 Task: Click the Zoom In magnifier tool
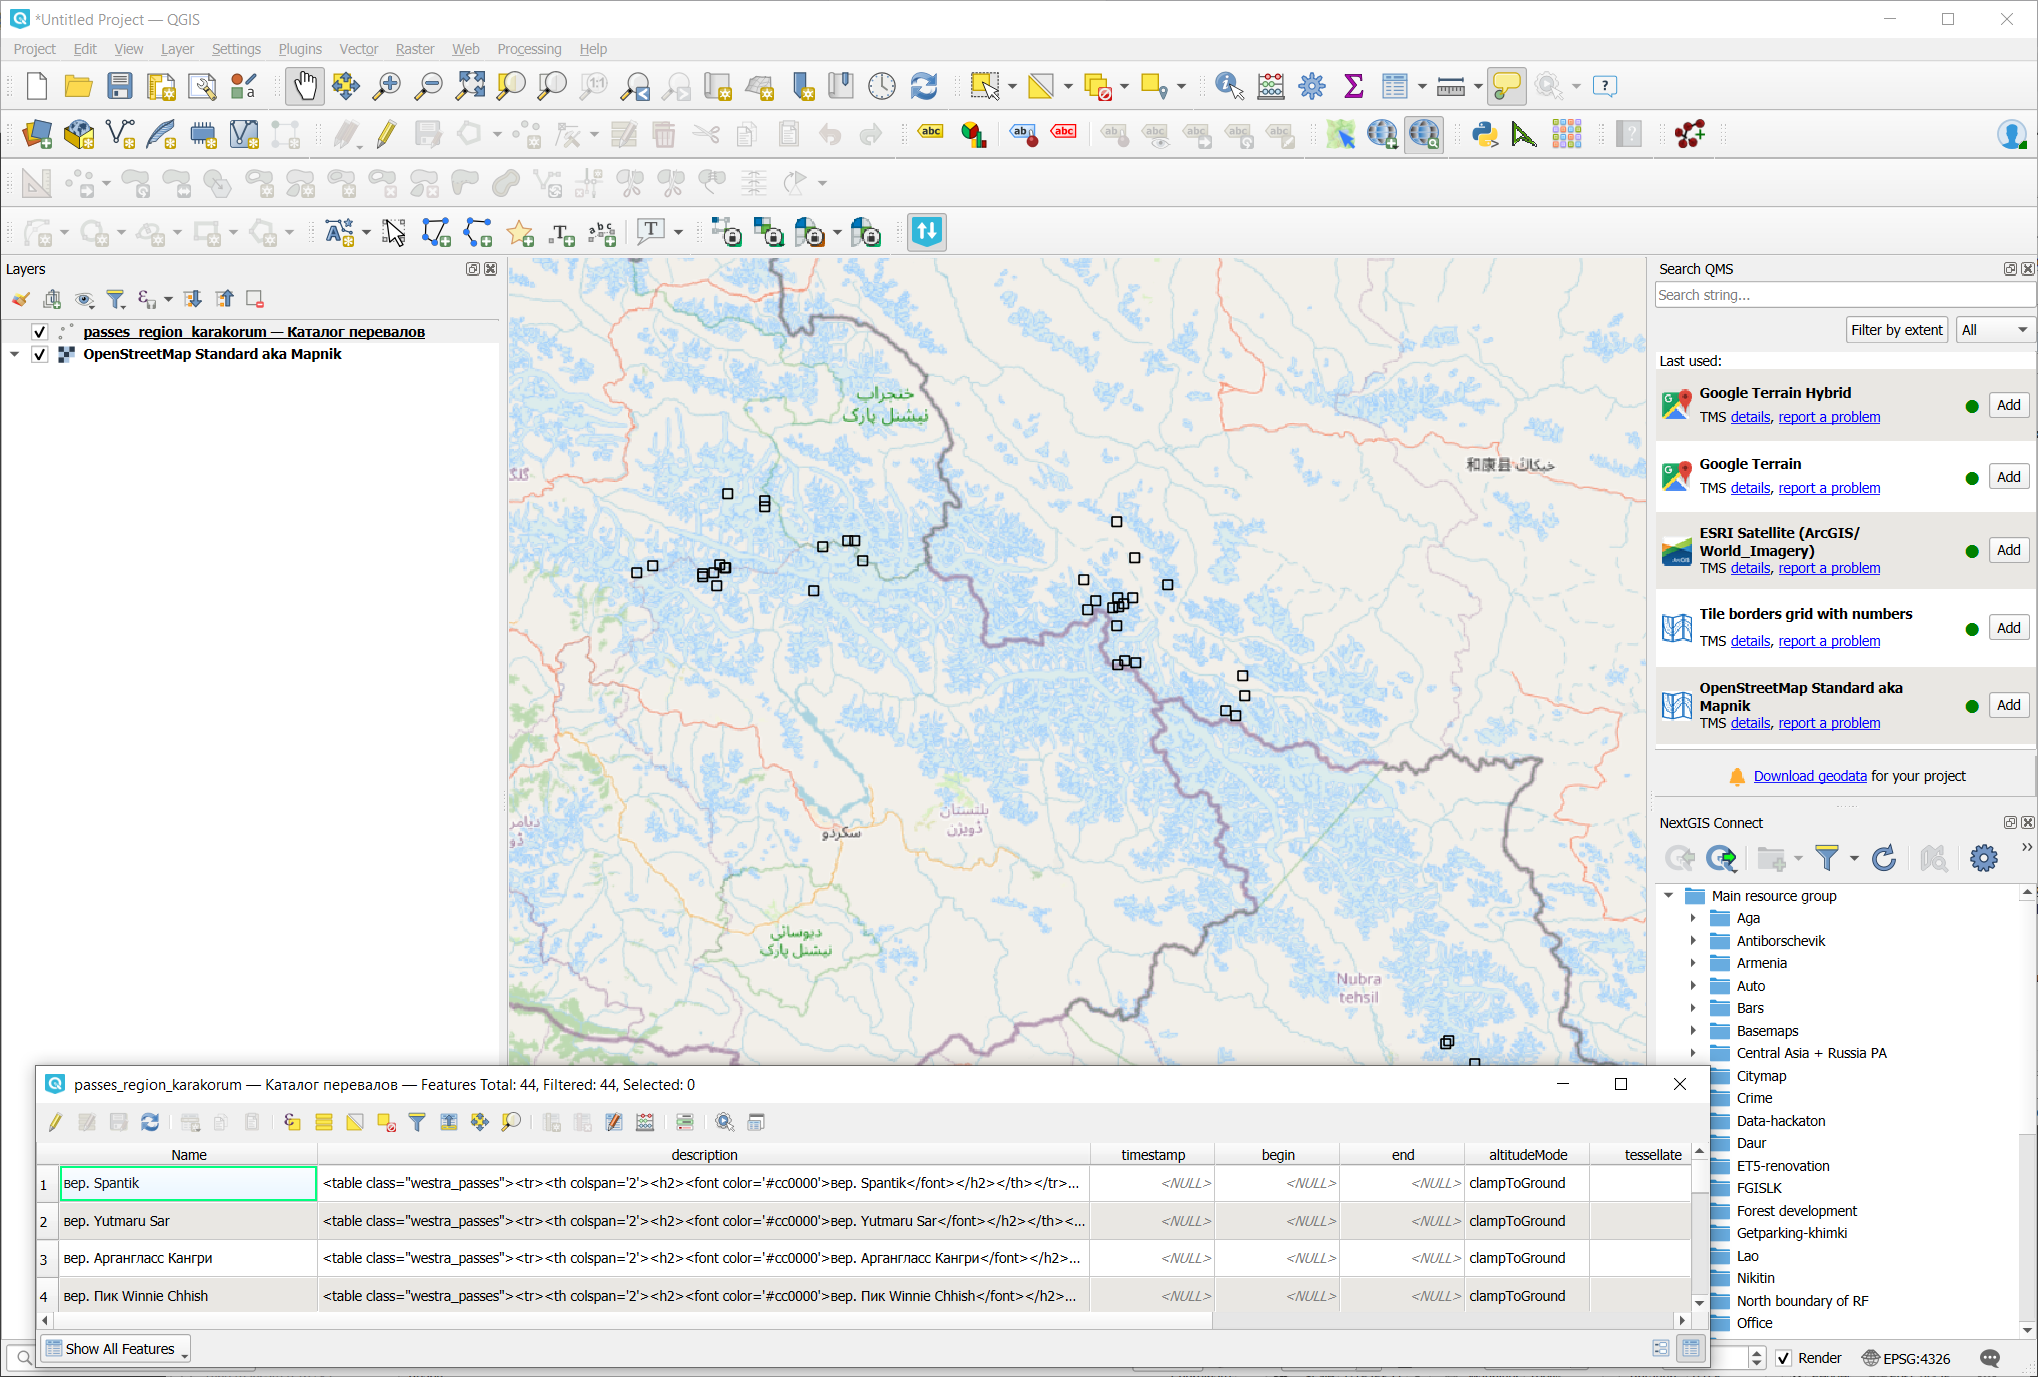click(x=387, y=86)
